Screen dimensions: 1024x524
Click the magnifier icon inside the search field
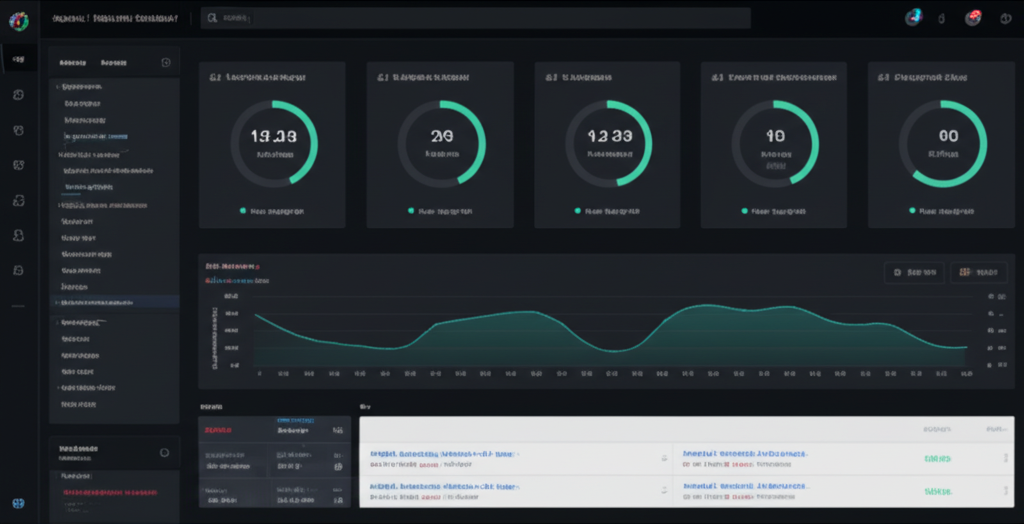pyautogui.click(x=212, y=18)
